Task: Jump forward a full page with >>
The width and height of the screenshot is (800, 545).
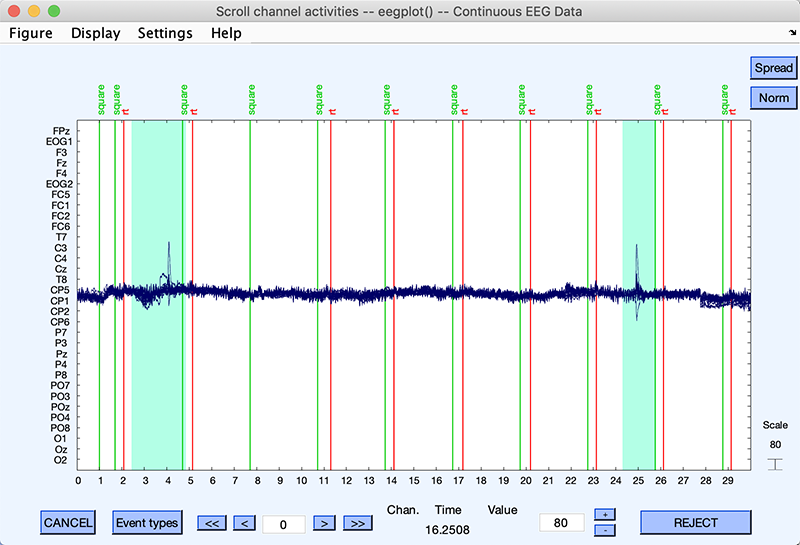Action: pos(357,522)
